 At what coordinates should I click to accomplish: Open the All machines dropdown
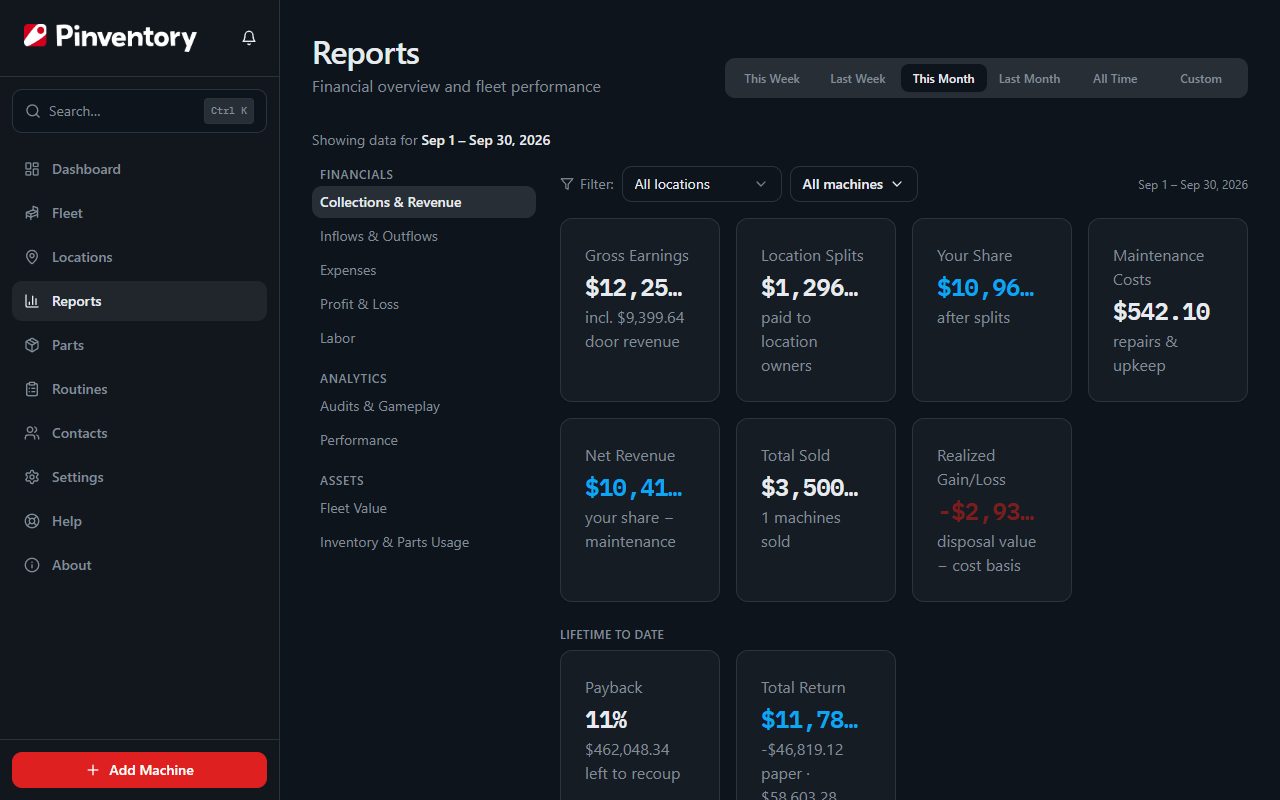tap(853, 184)
